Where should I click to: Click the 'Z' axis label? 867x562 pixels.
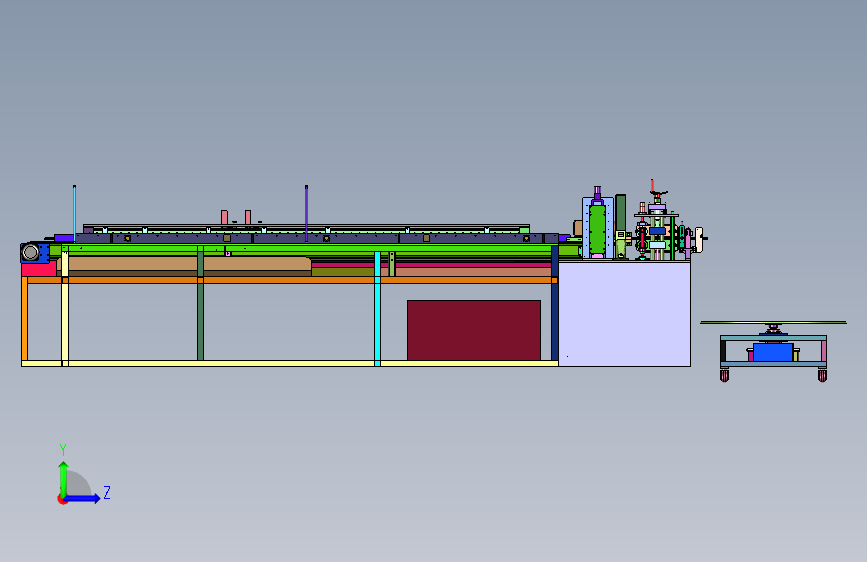(x=107, y=492)
